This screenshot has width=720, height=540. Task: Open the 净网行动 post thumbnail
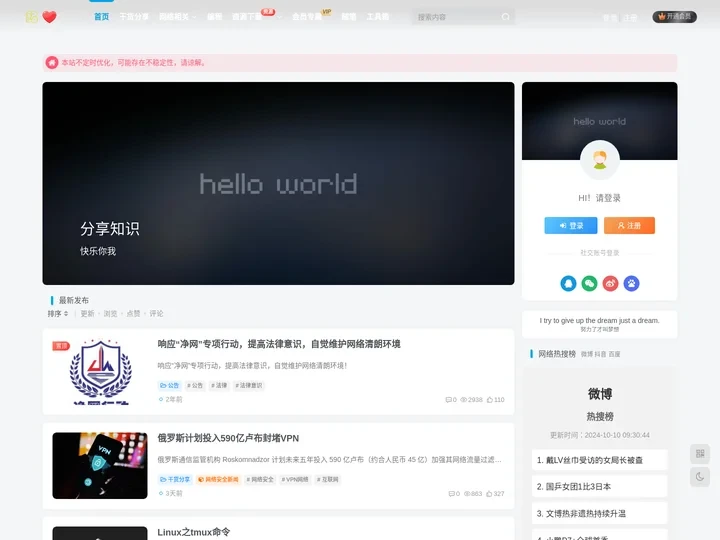tap(100, 371)
